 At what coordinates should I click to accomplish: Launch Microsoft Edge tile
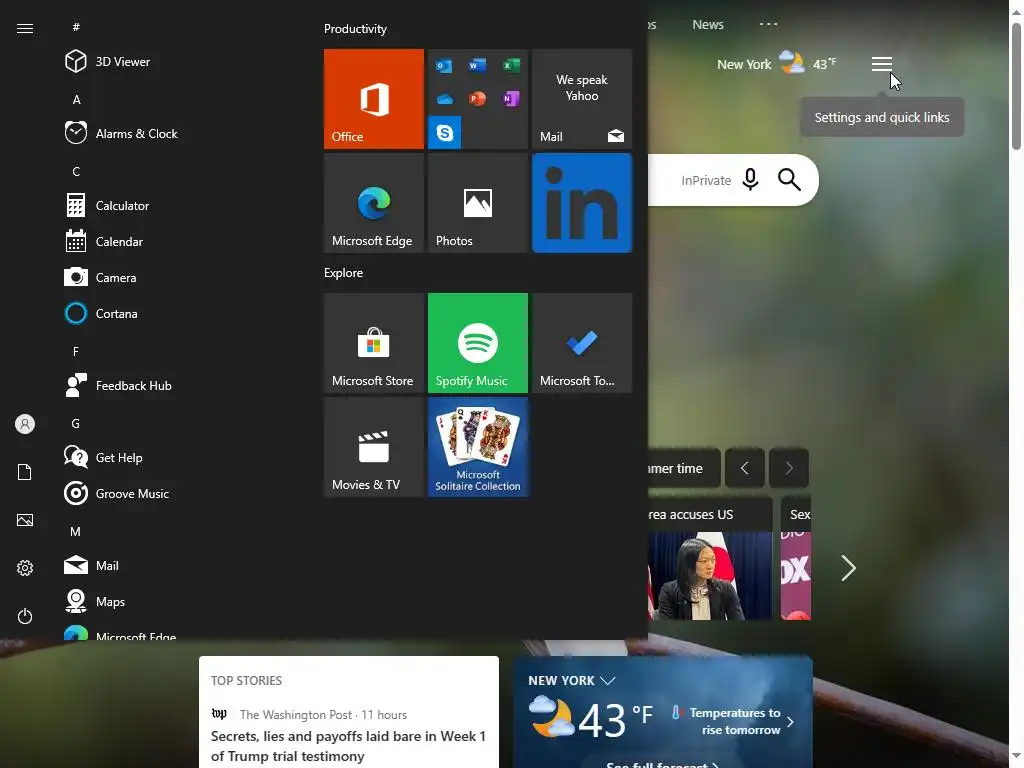(374, 203)
